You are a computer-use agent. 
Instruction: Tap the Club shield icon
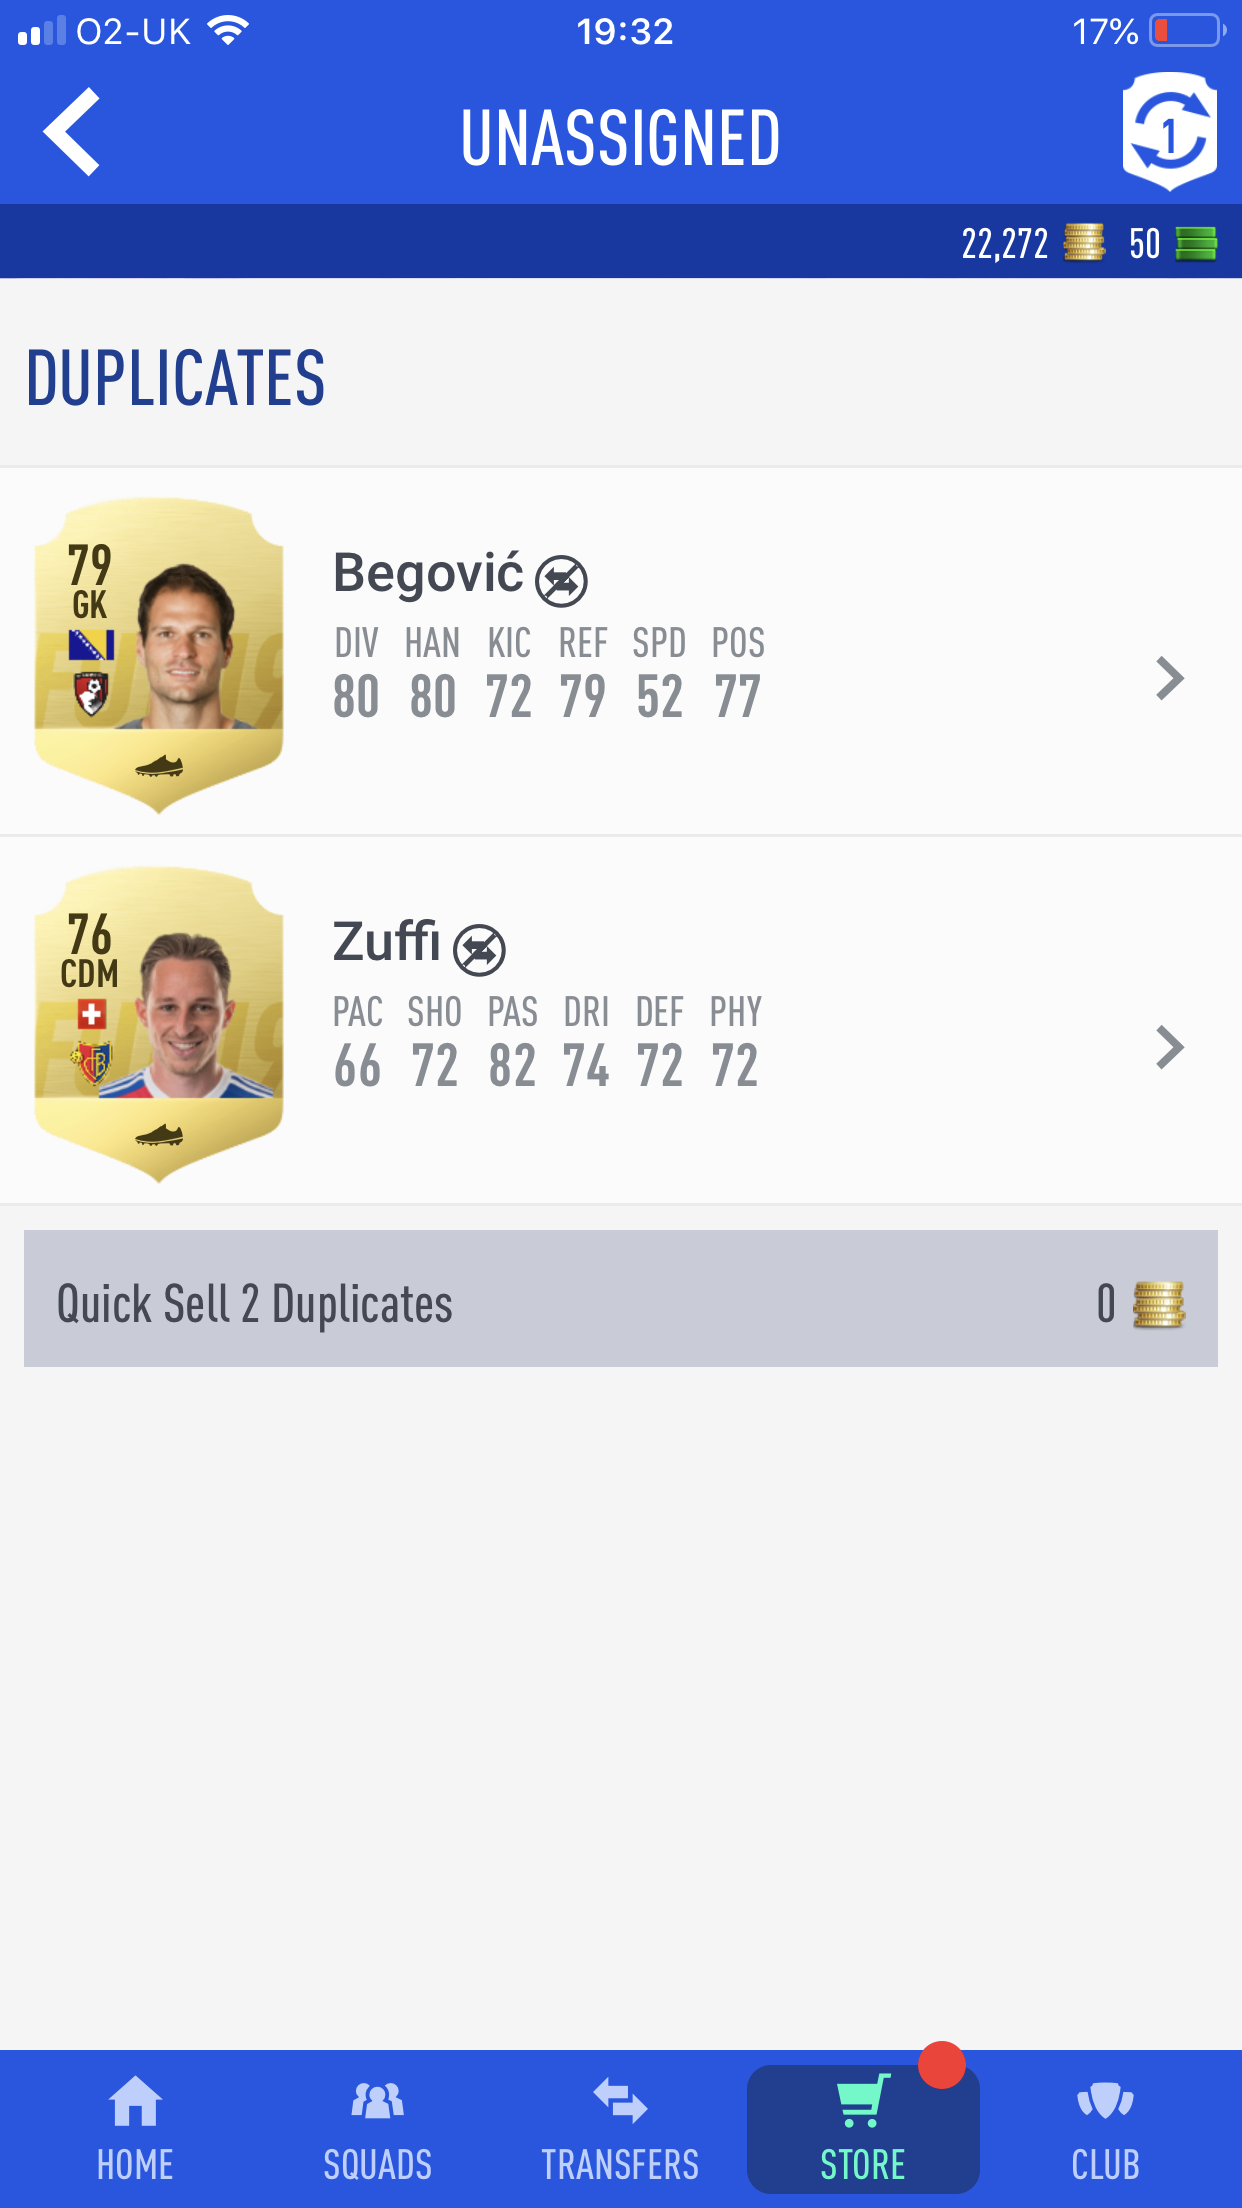[1105, 2100]
